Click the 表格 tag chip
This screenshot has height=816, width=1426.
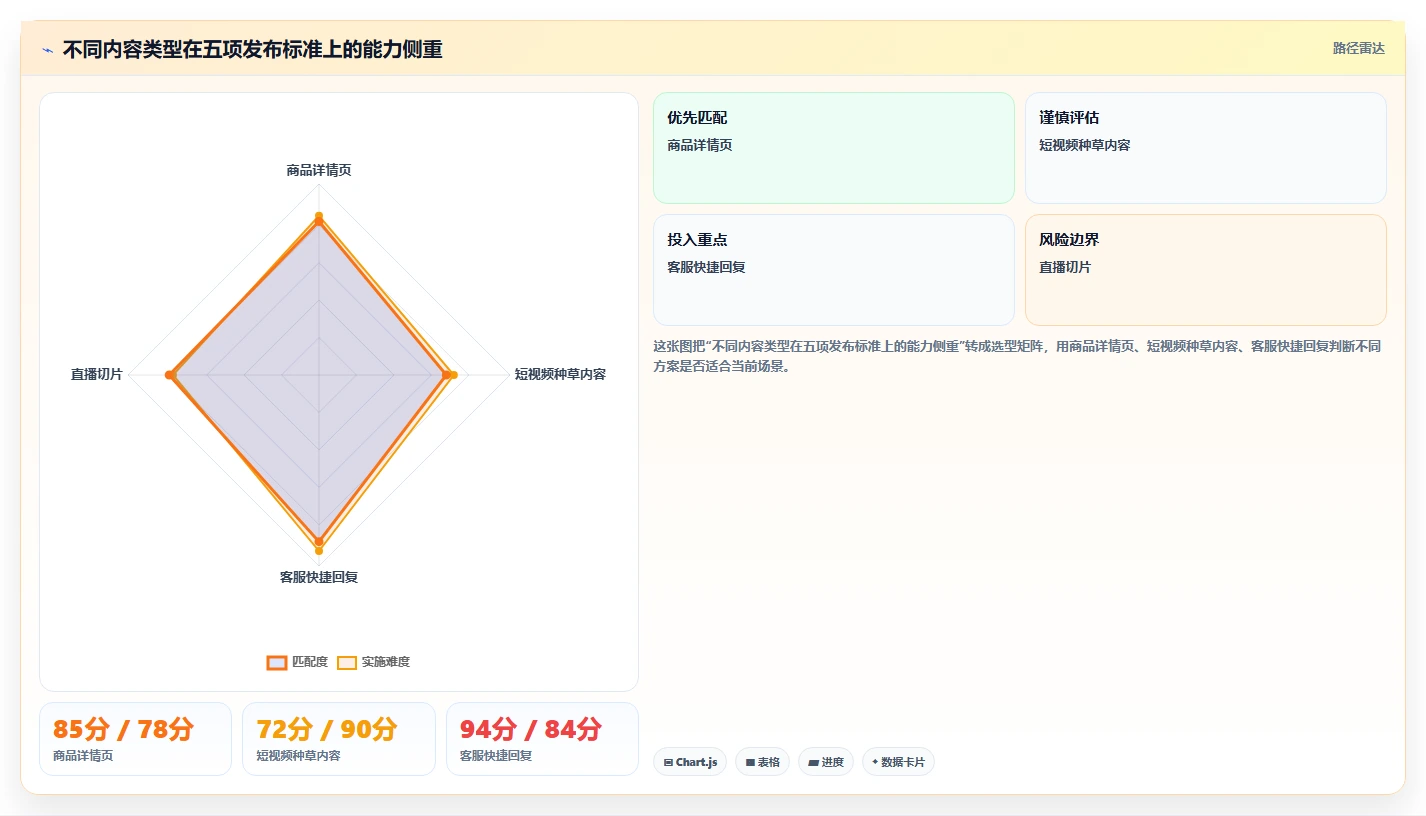point(762,762)
